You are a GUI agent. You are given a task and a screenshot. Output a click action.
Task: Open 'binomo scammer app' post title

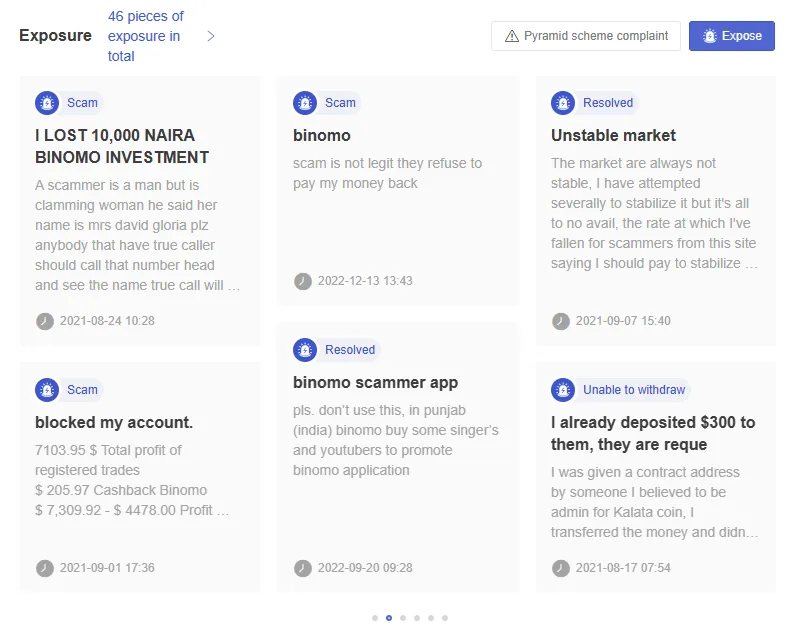coord(375,383)
